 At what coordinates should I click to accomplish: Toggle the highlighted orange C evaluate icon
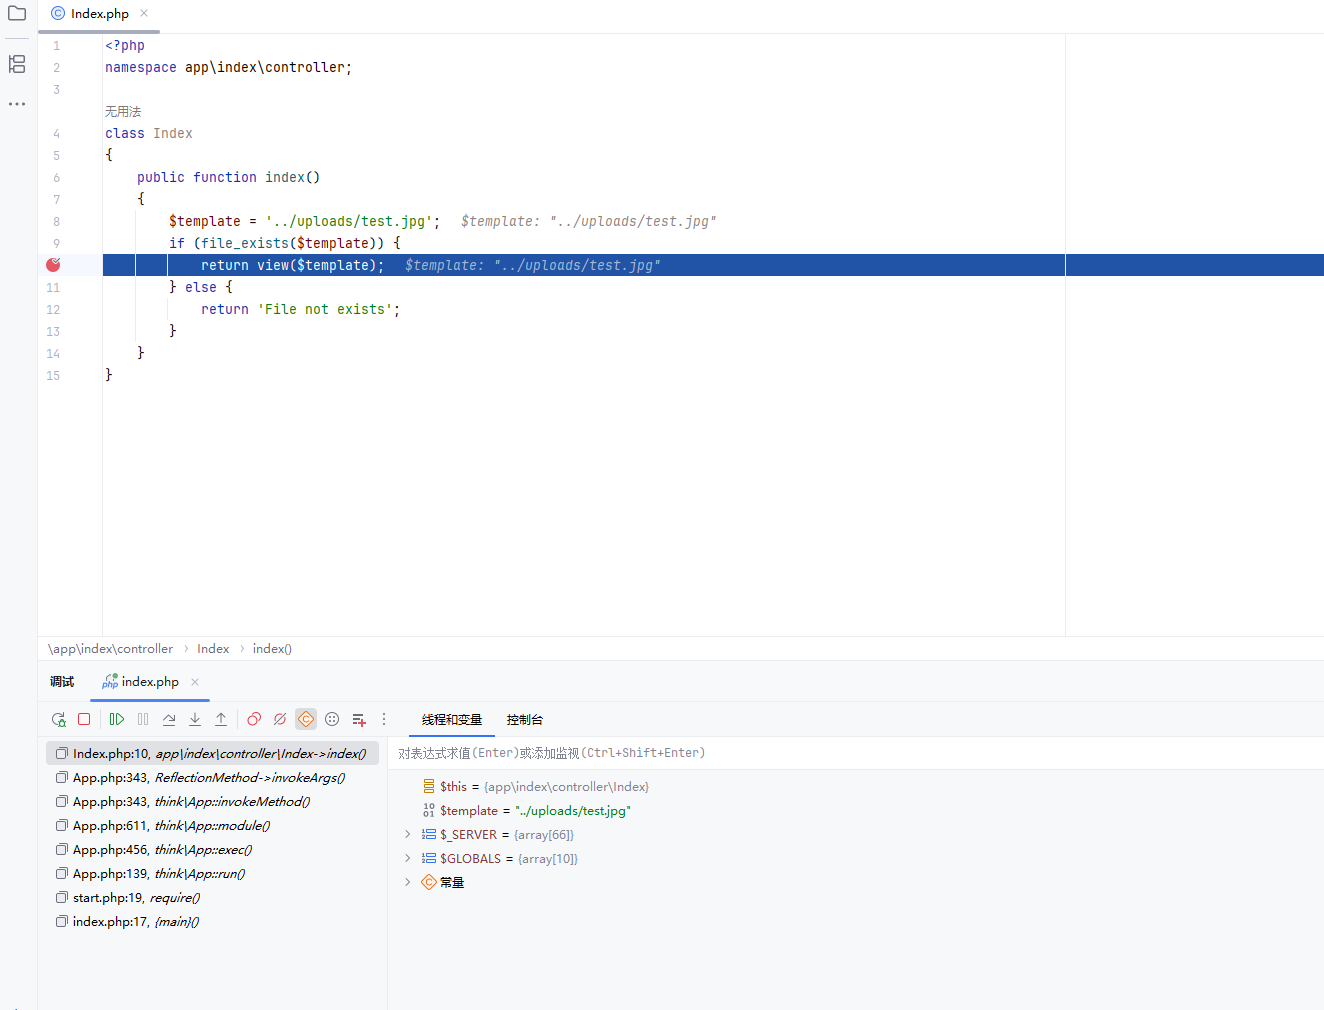pos(305,719)
